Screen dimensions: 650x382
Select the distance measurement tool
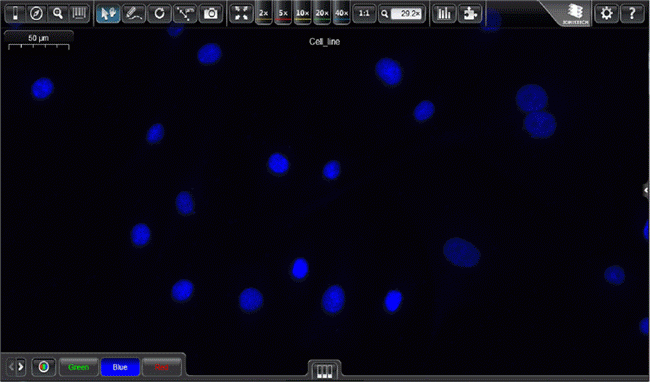185,14
